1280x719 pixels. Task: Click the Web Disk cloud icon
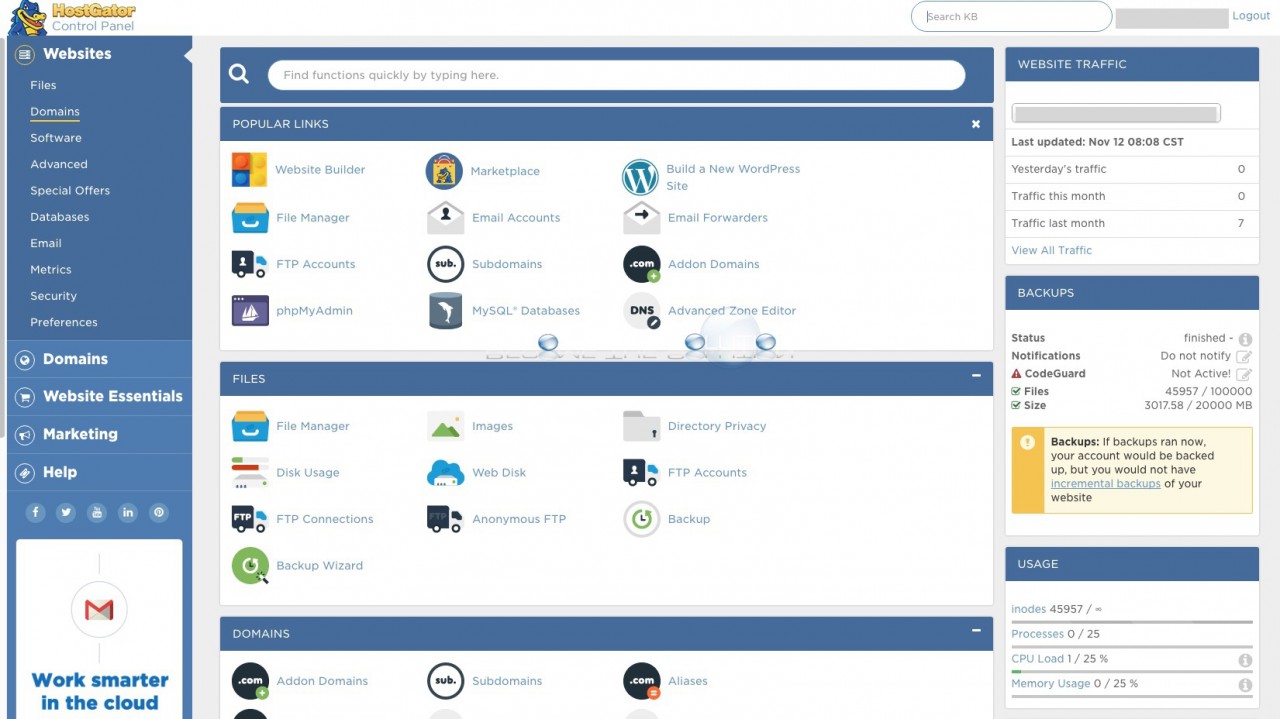tap(445, 472)
